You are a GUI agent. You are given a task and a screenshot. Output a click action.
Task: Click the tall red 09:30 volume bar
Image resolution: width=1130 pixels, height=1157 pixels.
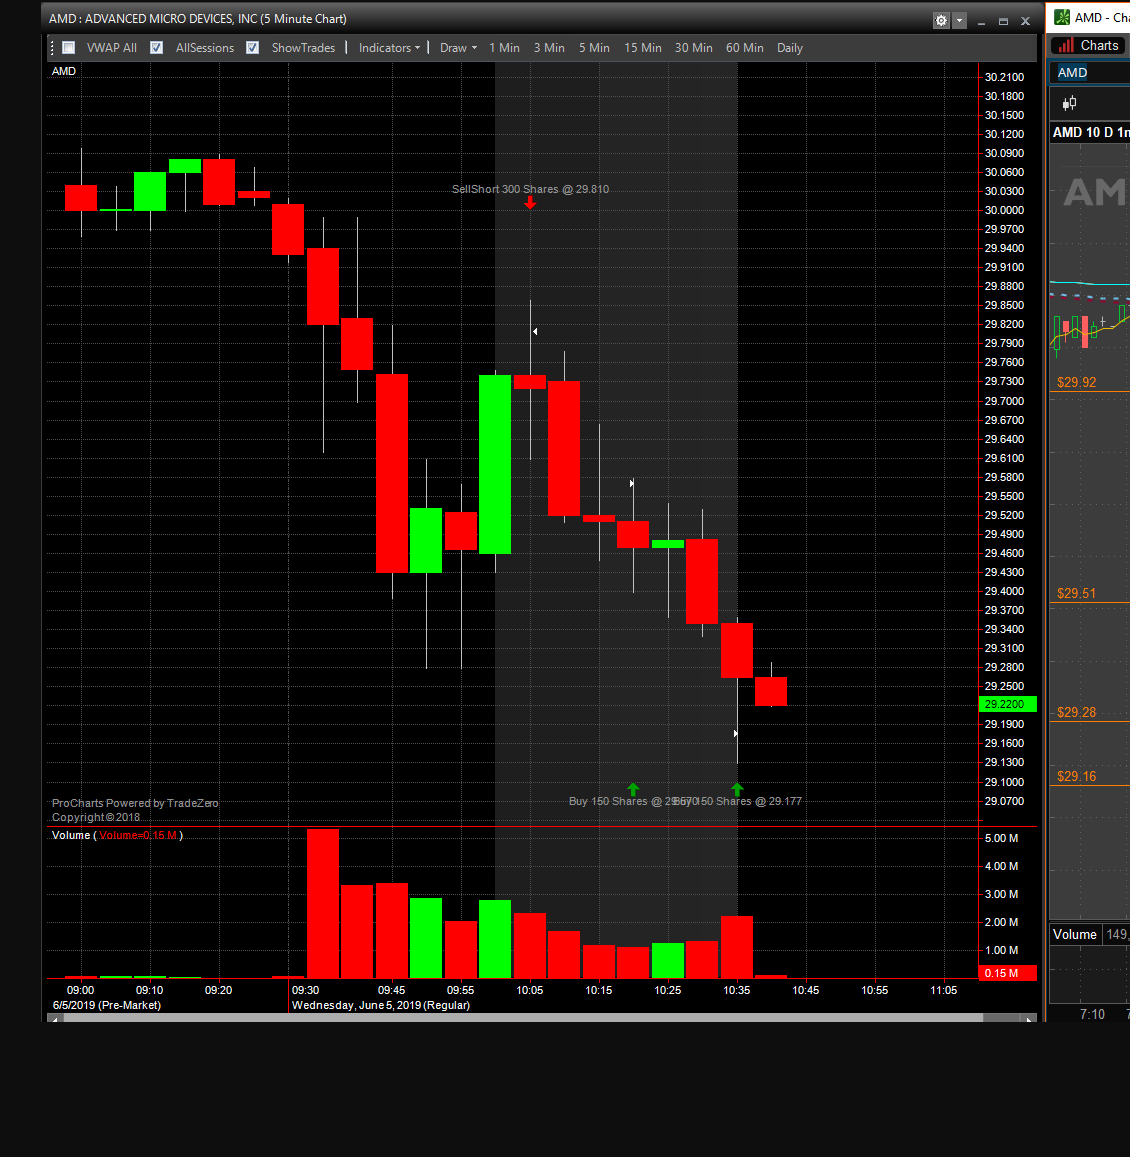[323, 904]
